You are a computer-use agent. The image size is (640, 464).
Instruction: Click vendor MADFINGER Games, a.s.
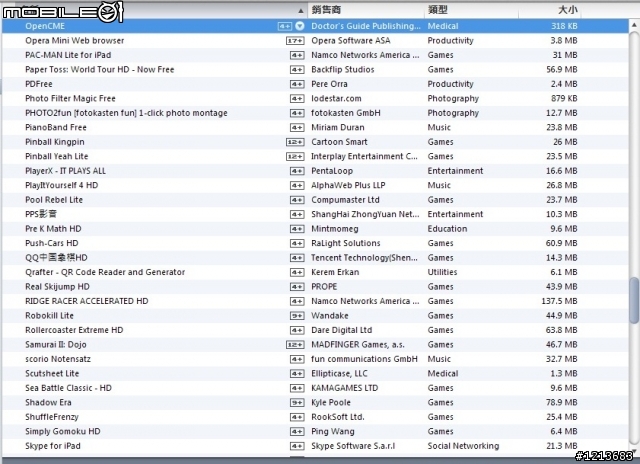[358, 345]
